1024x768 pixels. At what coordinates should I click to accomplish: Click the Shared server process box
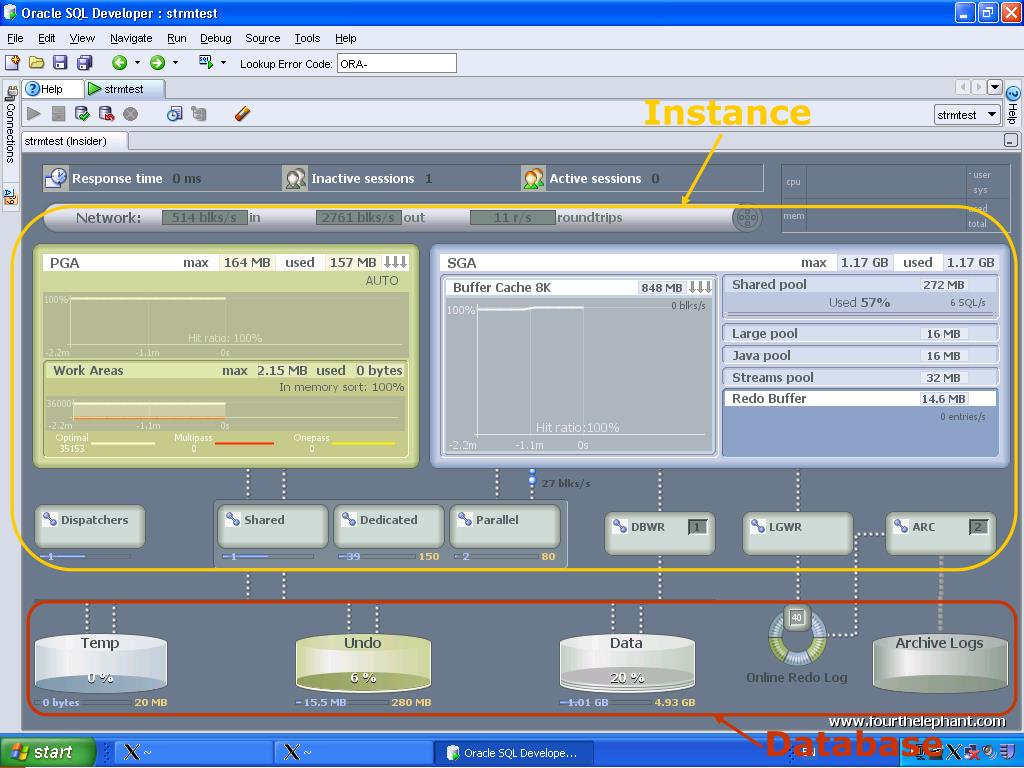273,526
